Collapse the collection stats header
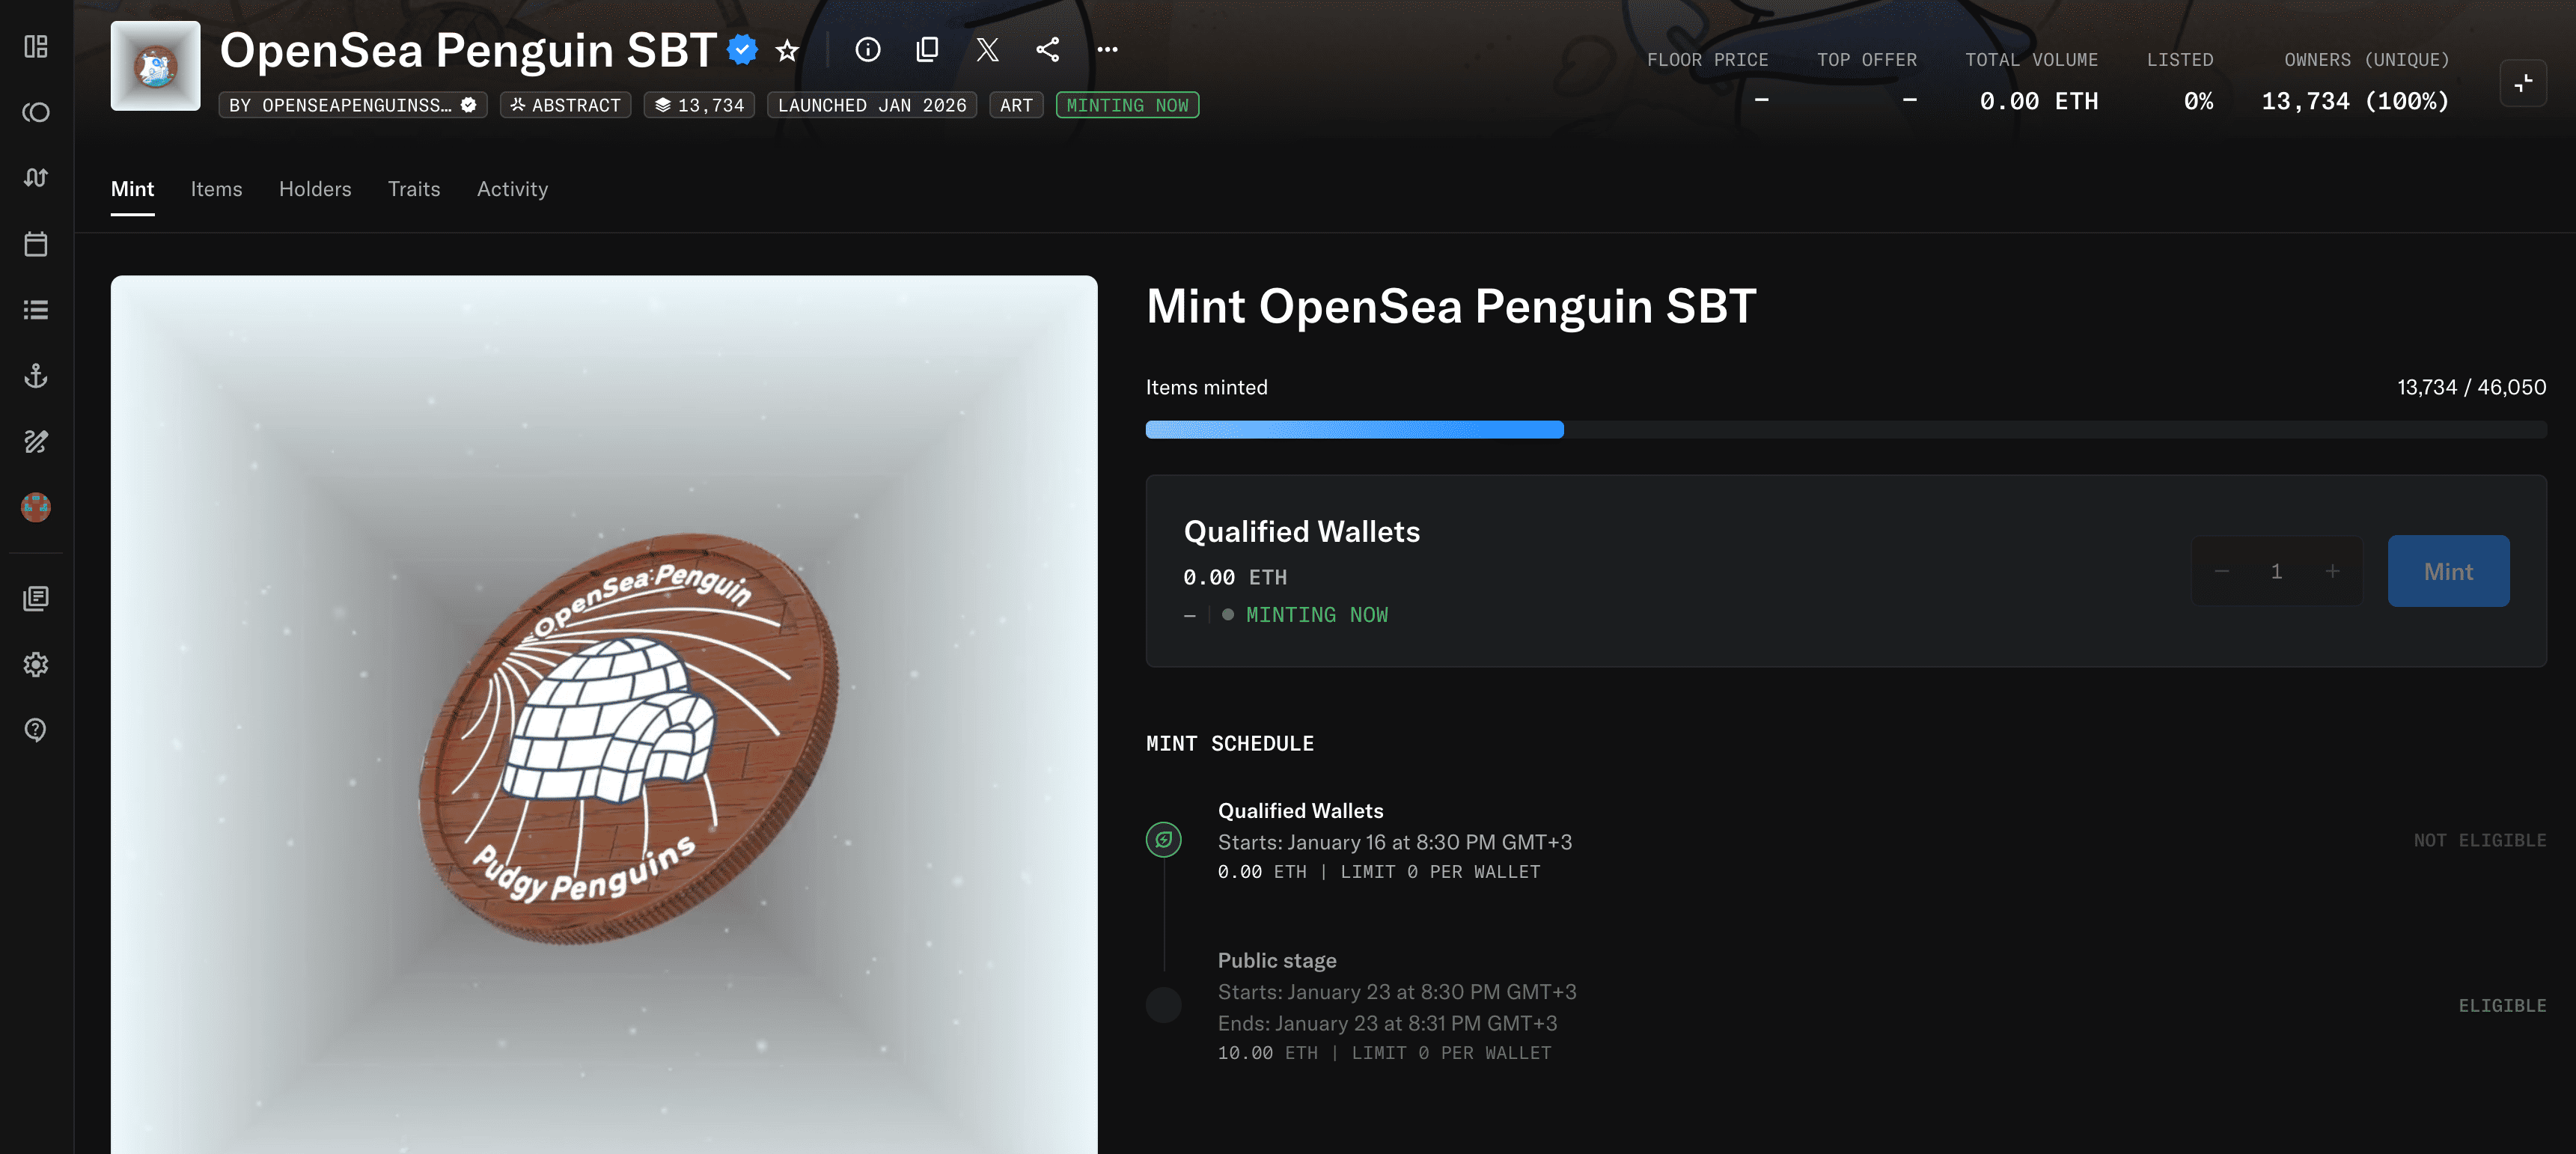 2522,83
